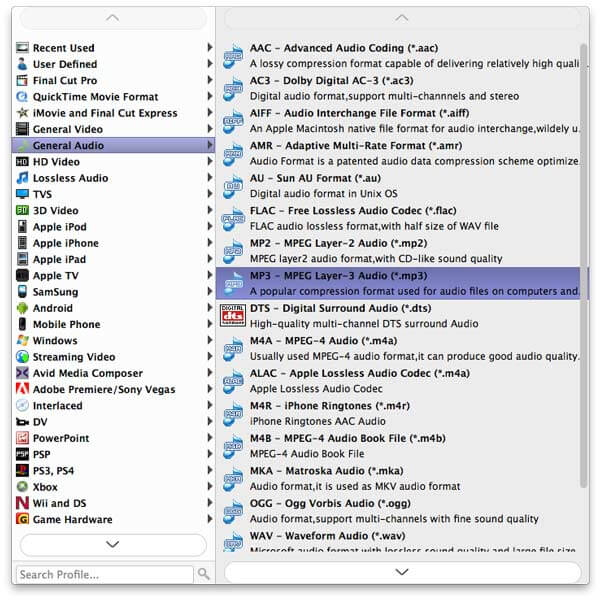Viewport: 600px width, 600px height.
Task: Open the Apple iPhone category
Action: 114,243
